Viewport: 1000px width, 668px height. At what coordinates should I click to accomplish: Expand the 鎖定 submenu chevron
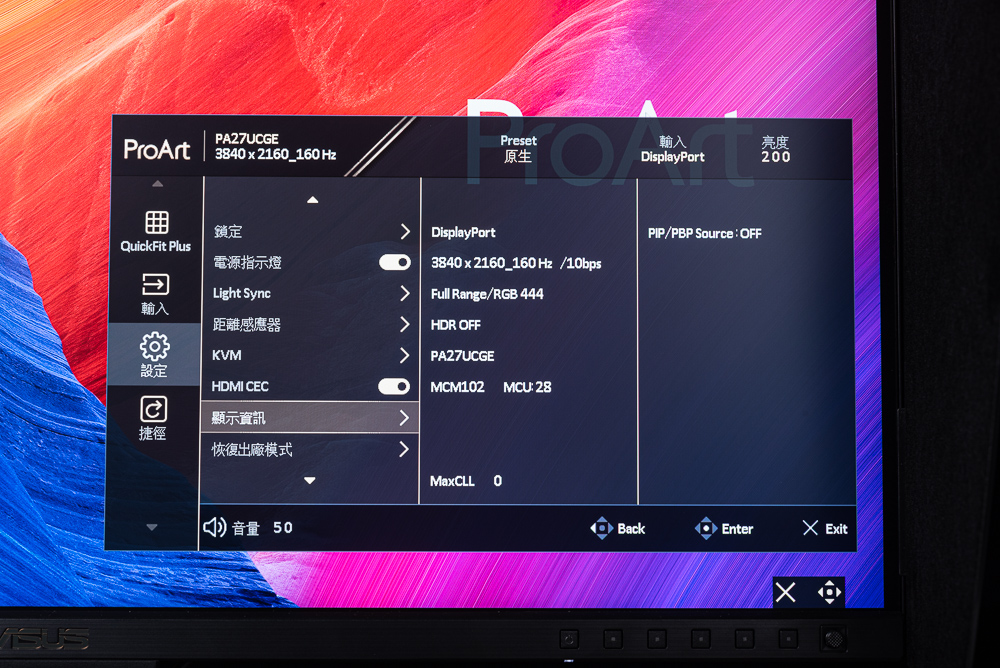pyautogui.click(x=405, y=231)
